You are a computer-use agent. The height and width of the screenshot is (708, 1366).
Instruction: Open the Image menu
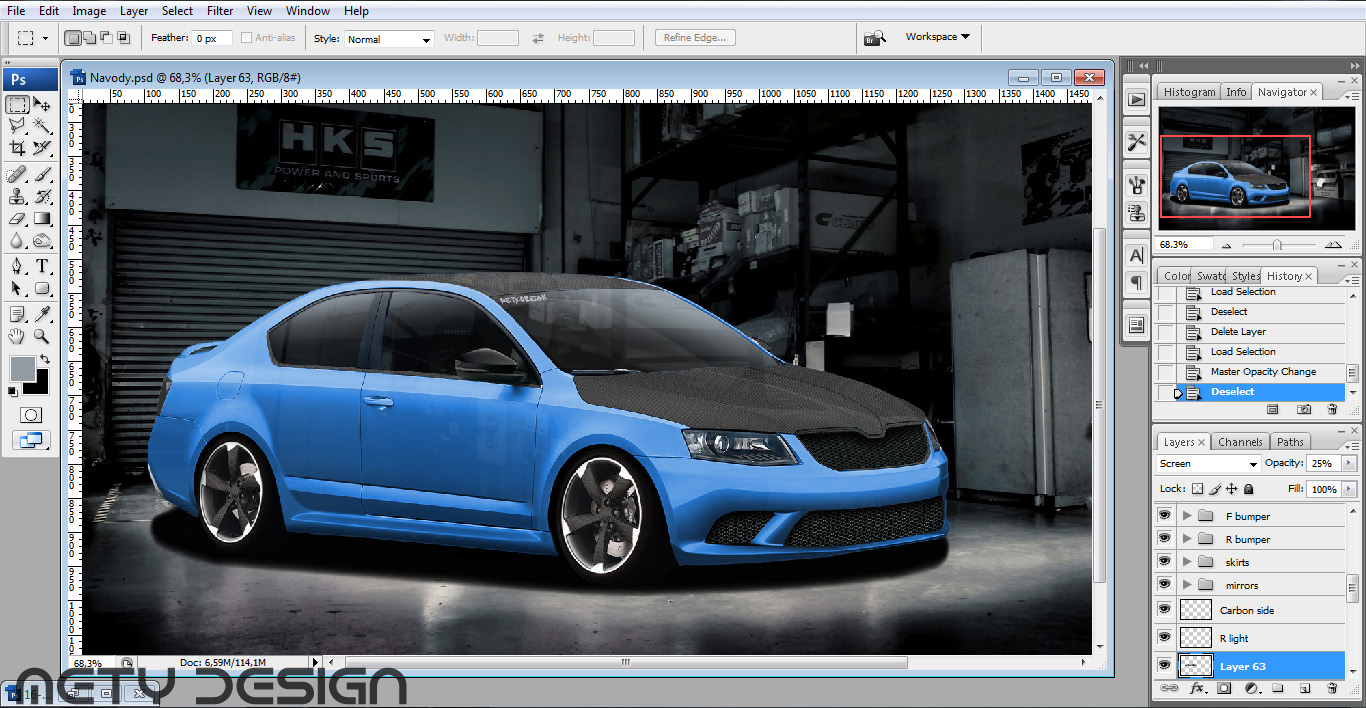(x=89, y=11)
